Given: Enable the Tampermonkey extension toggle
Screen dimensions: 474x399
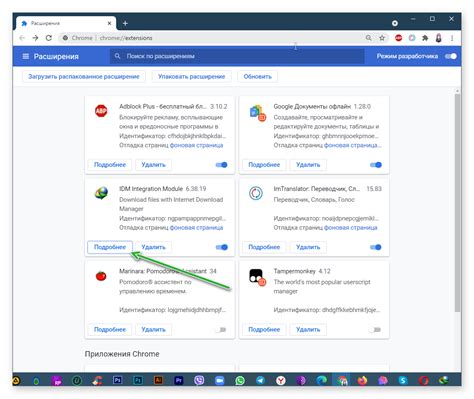Looking at the screenshot, I should click(375, 329).
